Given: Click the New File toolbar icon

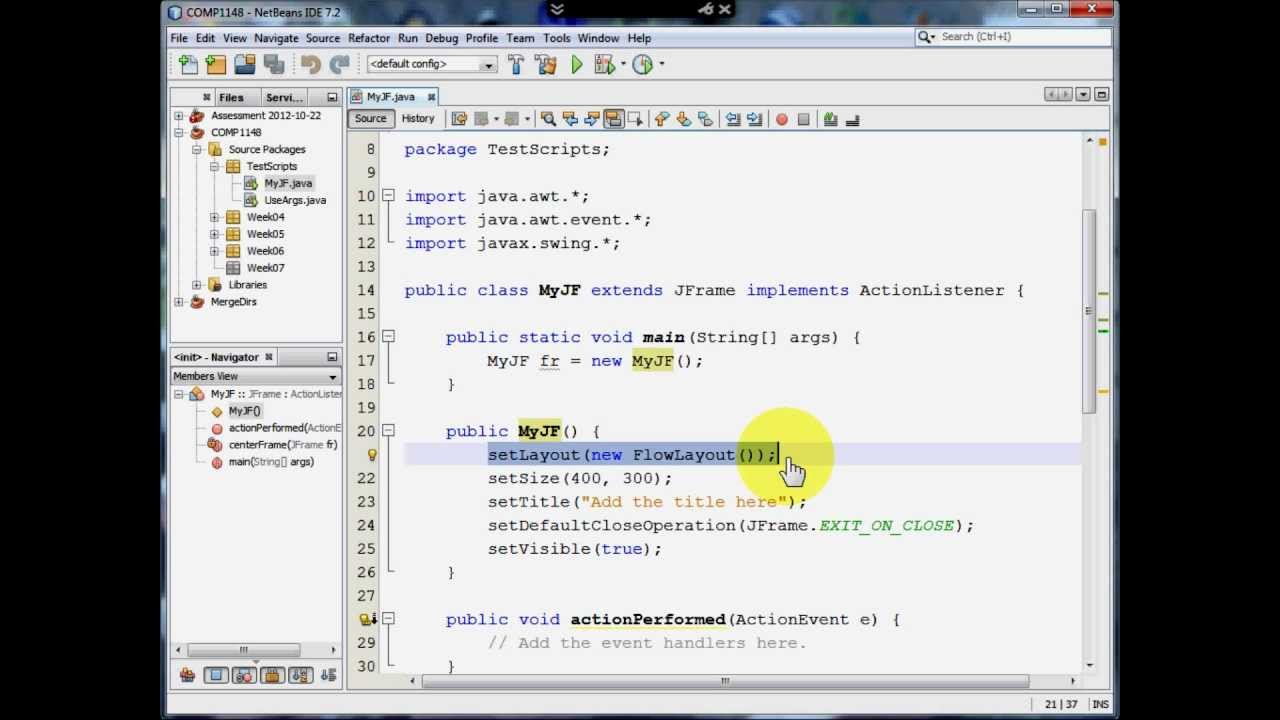Looking at the screenshot, I should [188, 64].
